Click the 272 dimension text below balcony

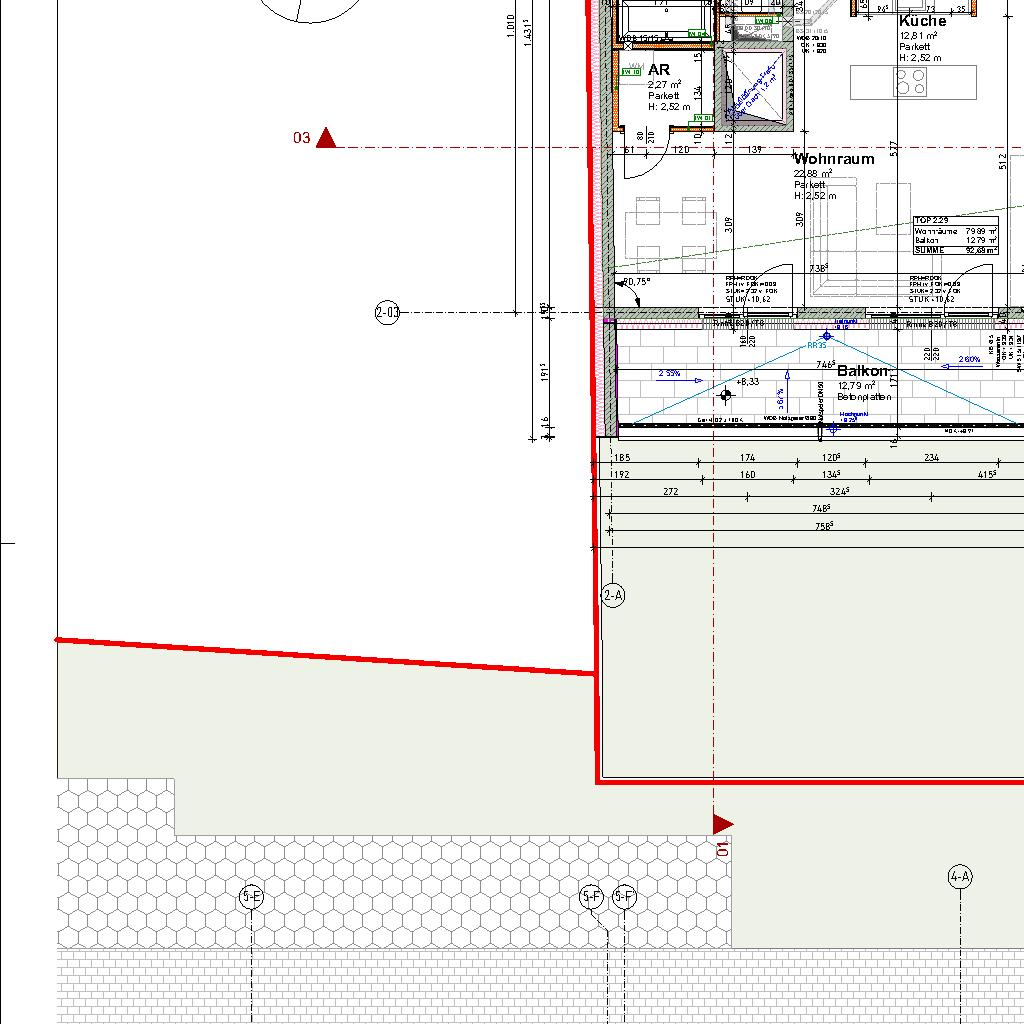[670, 492]
